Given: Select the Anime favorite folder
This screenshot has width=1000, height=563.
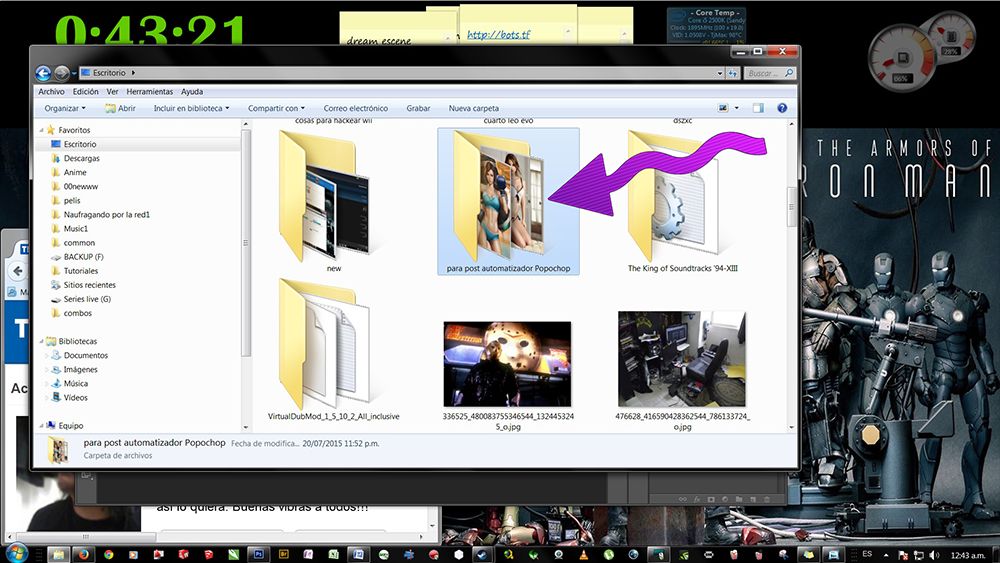Looking at the screenshot, I should coord(75,172).
